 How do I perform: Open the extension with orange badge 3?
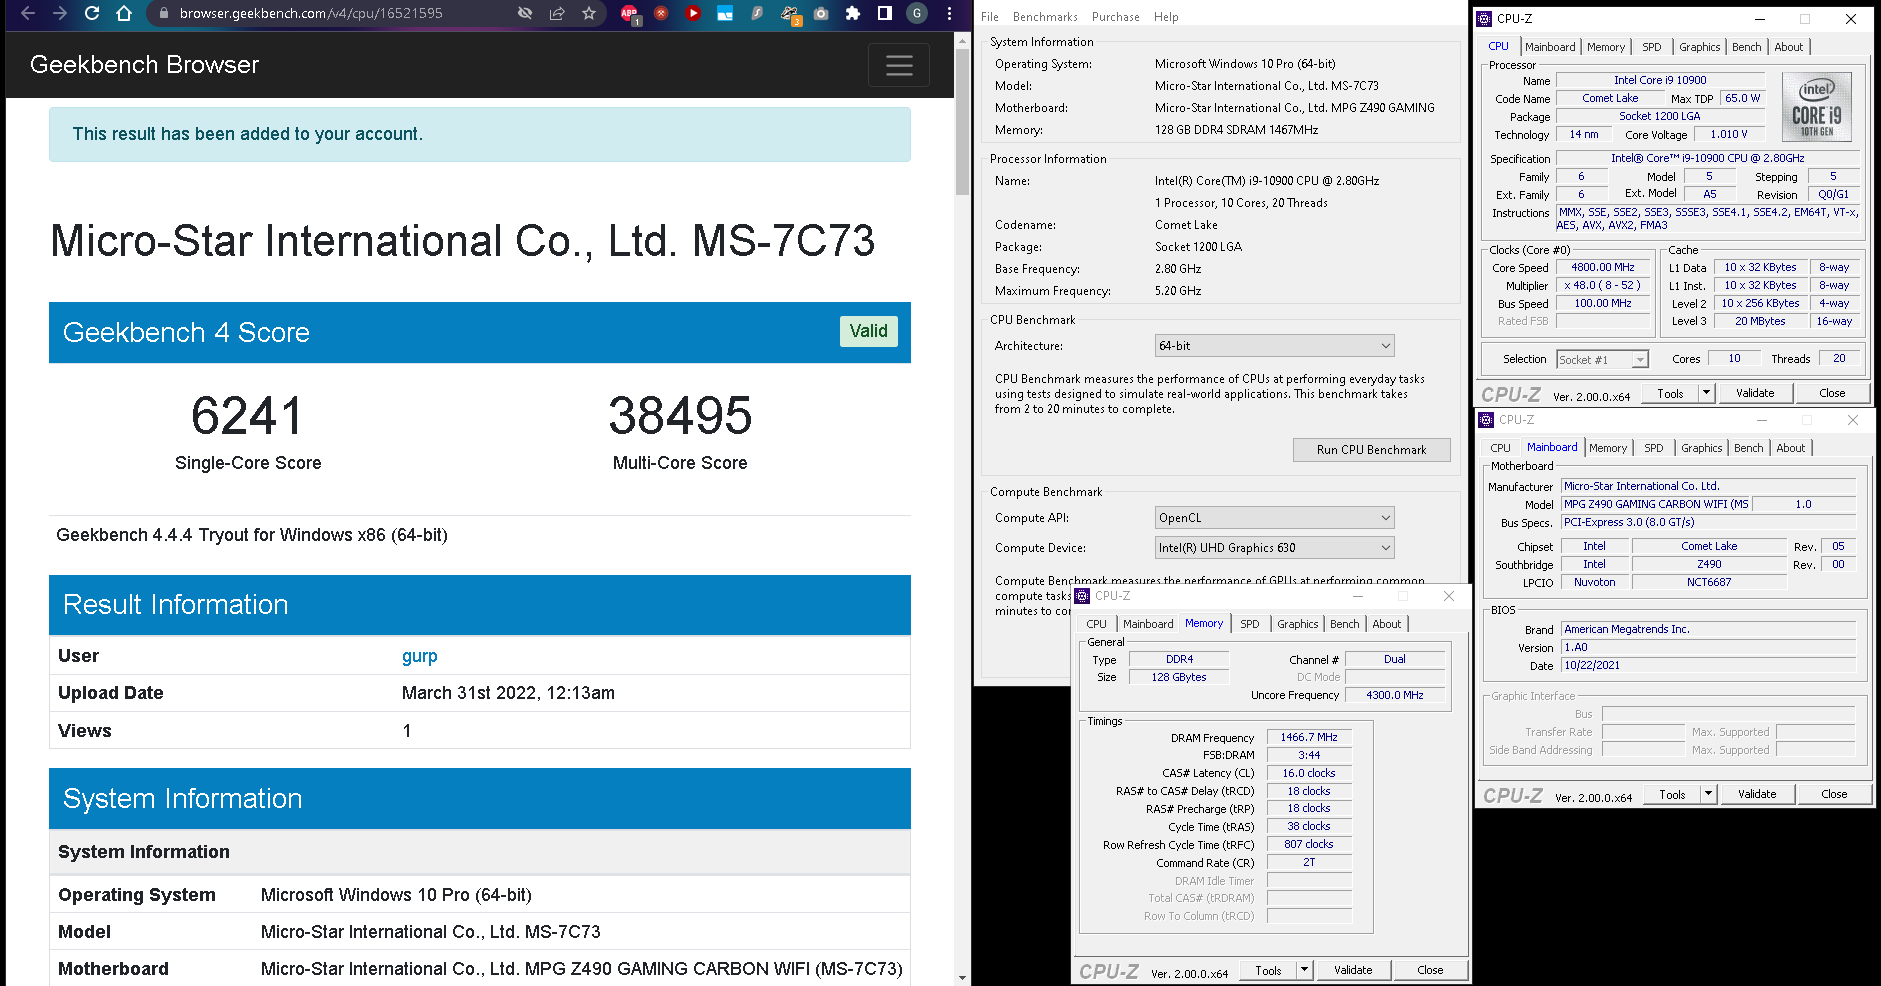(790, 14)
